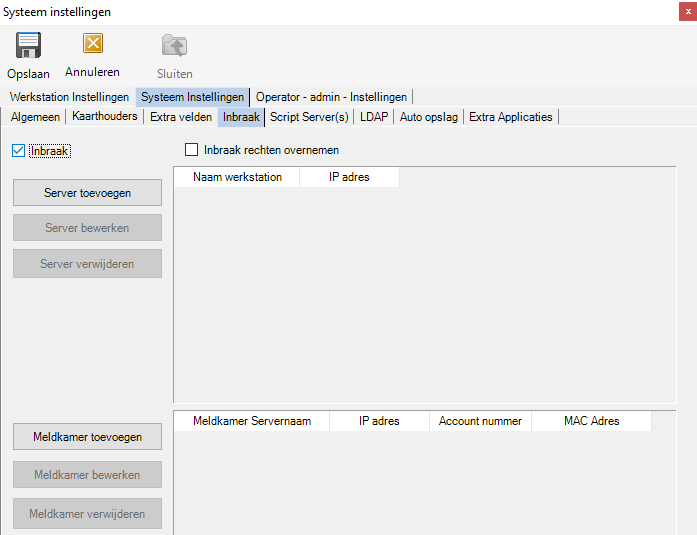Click the Server toevoegen button

(88, 193)
